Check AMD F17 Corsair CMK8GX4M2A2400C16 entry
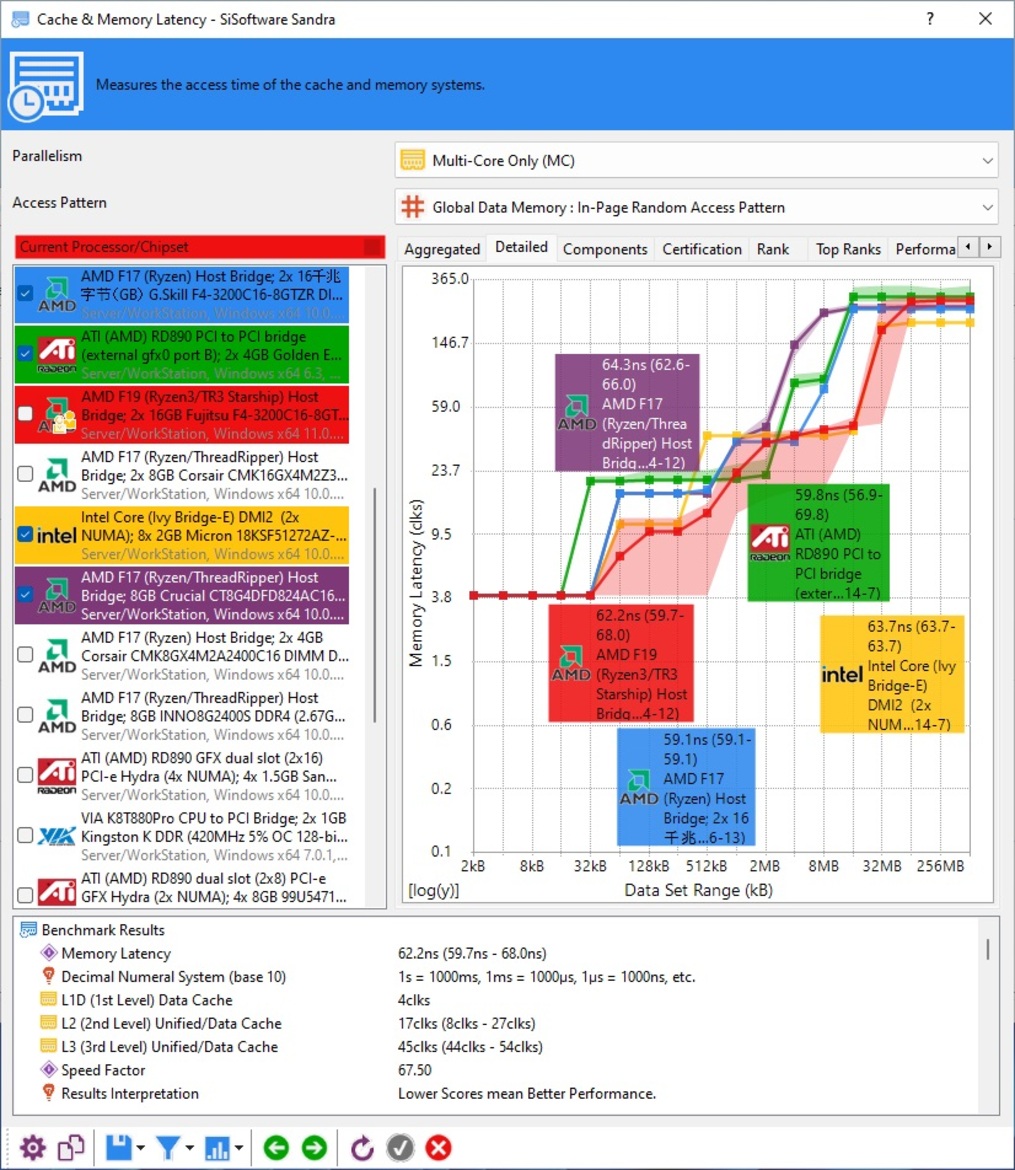Screen dimensions: 1015x1170 click(x=25, y=654)
